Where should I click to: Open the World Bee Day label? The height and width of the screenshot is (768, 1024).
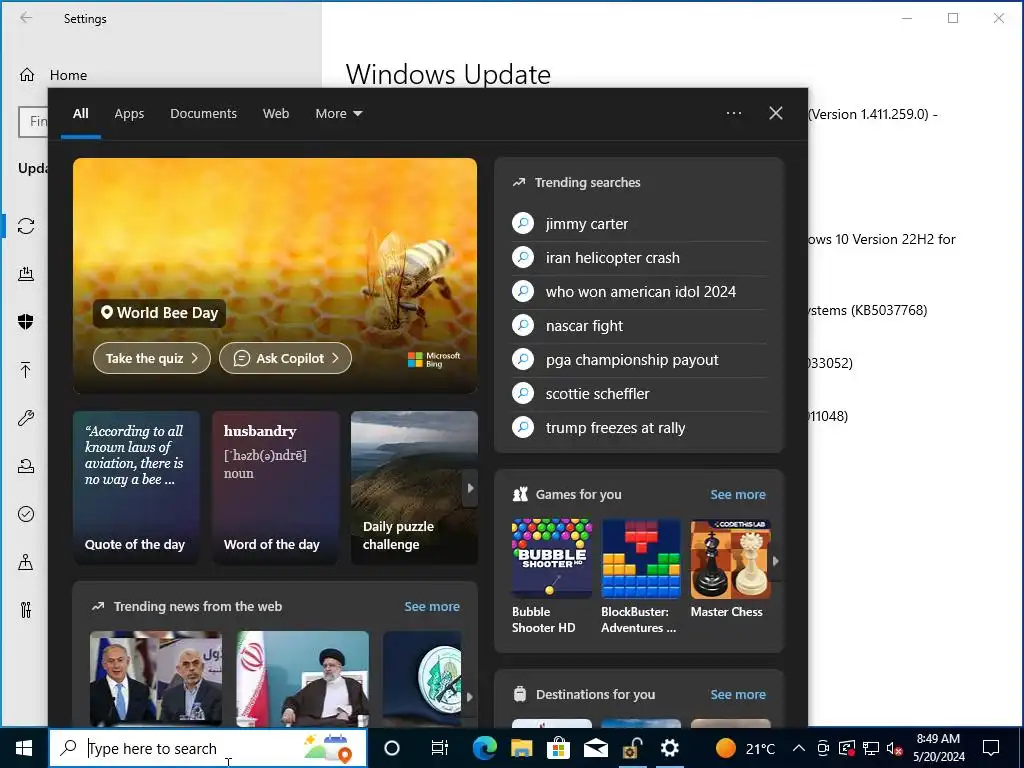[159, 313]
